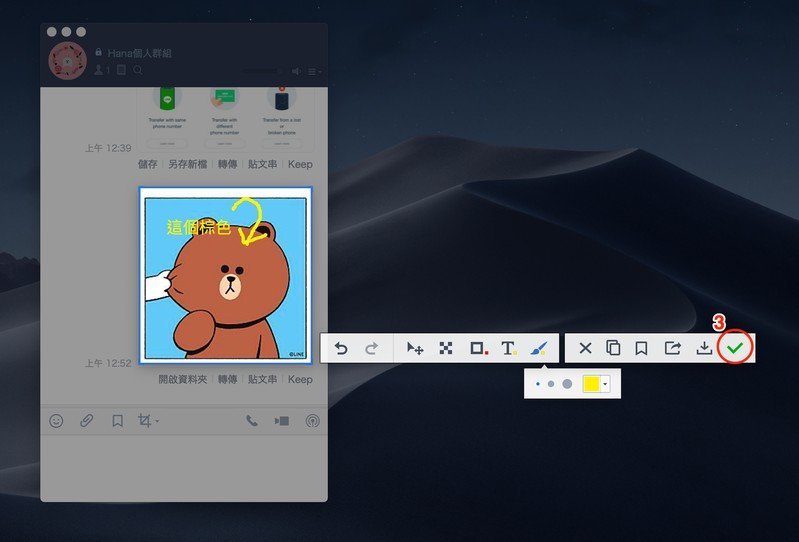Screen dimensions: 799x542
Task: Expand the screen capture crop menu arrow
Action: [157, 421]
